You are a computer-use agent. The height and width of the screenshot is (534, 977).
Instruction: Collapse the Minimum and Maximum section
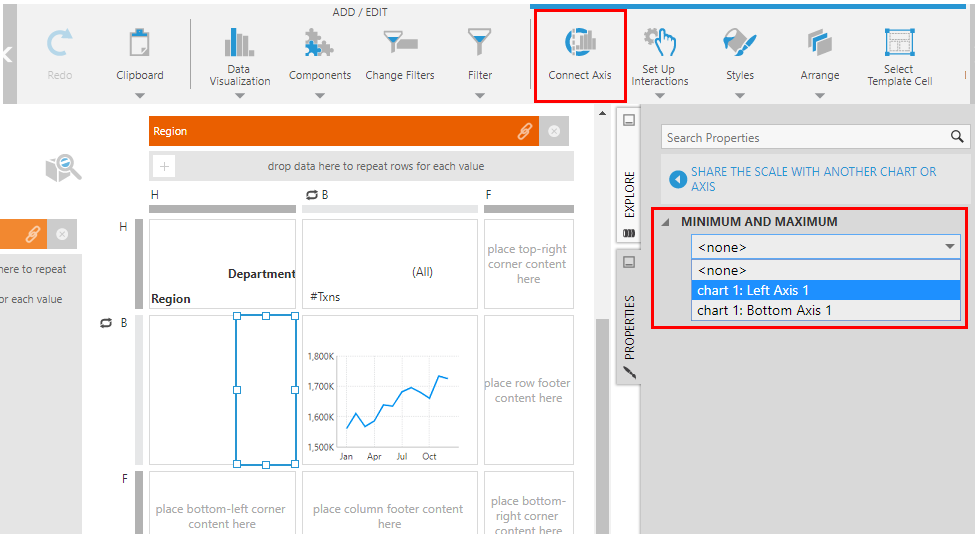point(667,222)
